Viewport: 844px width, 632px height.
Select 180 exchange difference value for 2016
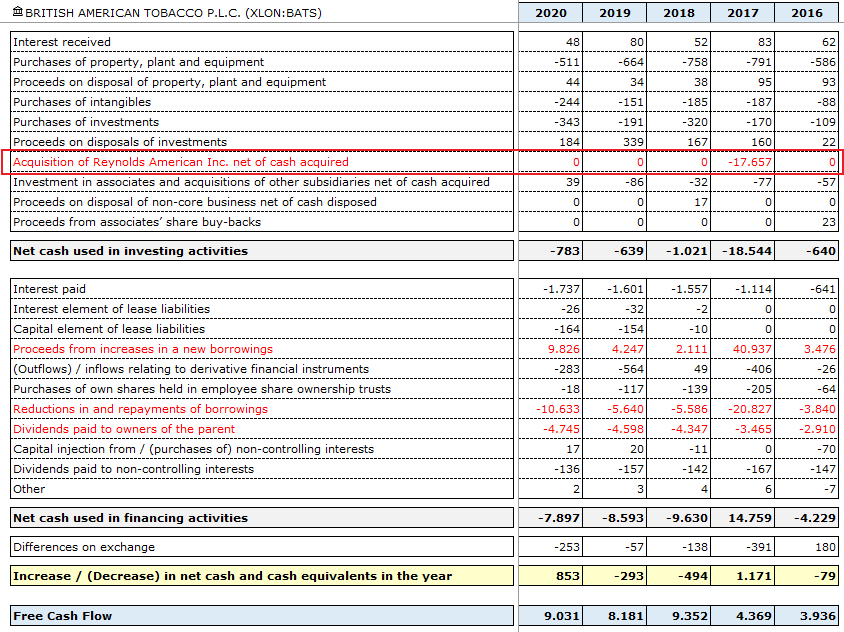(825, 547)
